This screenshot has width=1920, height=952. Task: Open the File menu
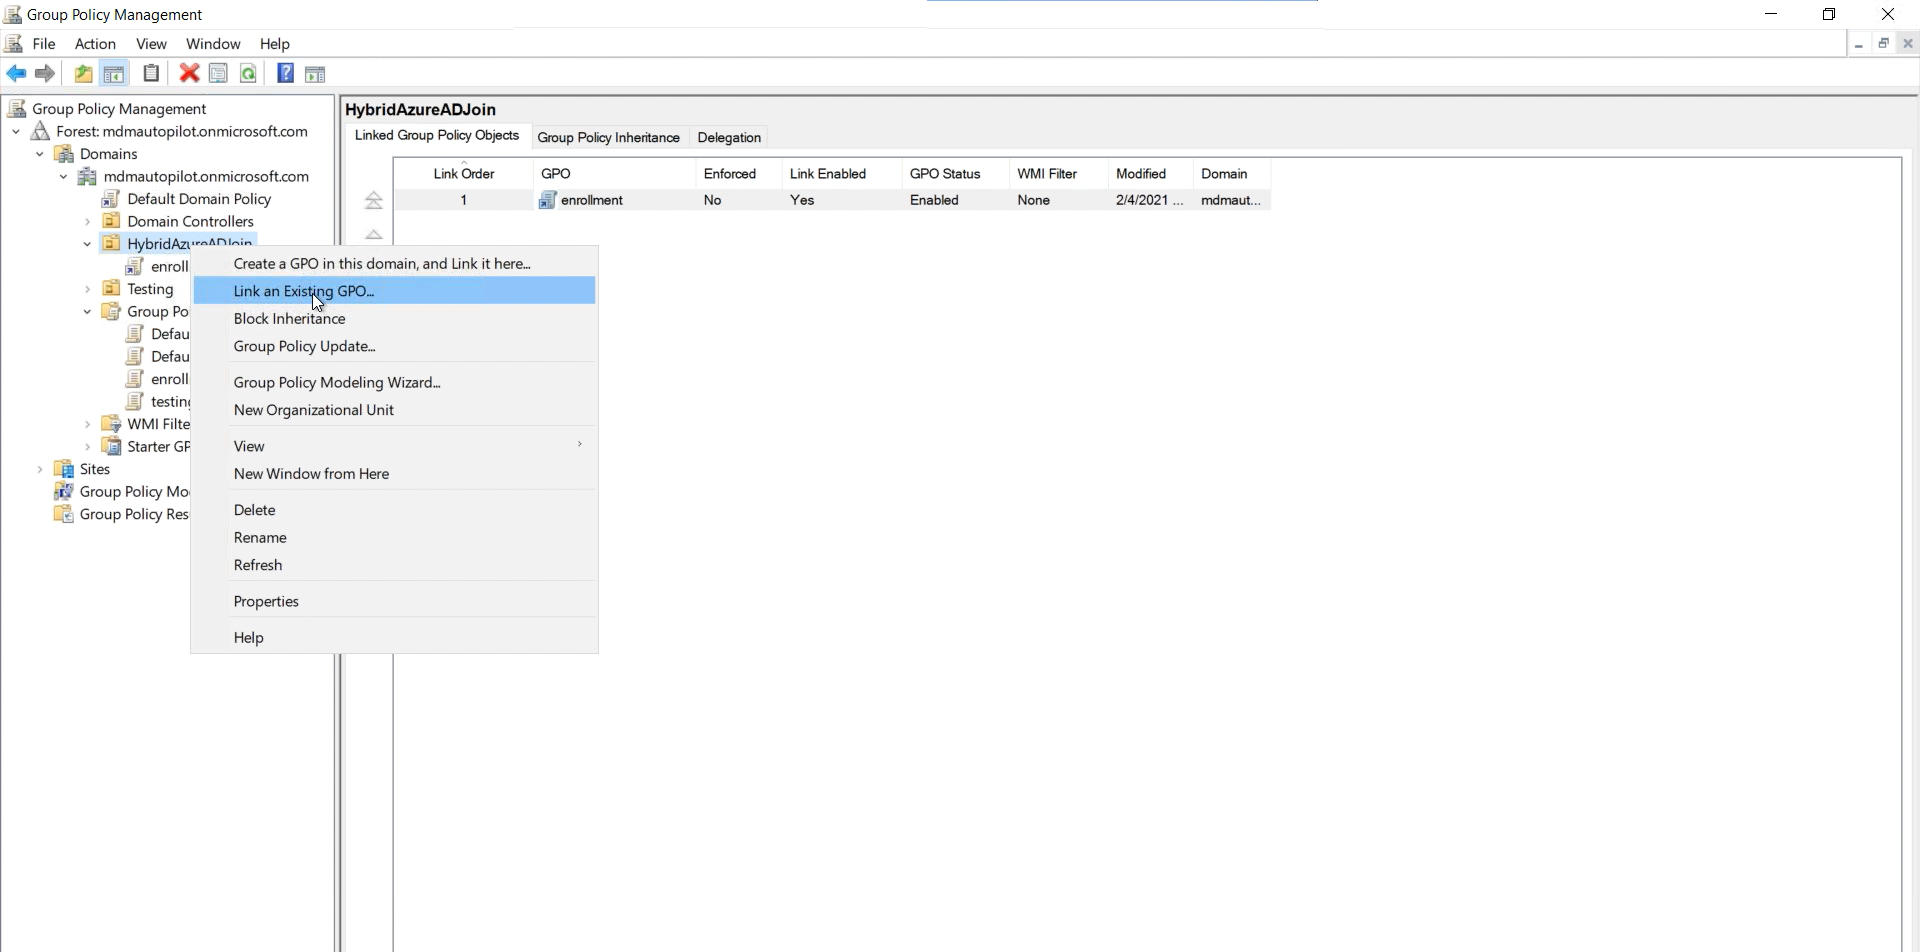pos(44,44)
